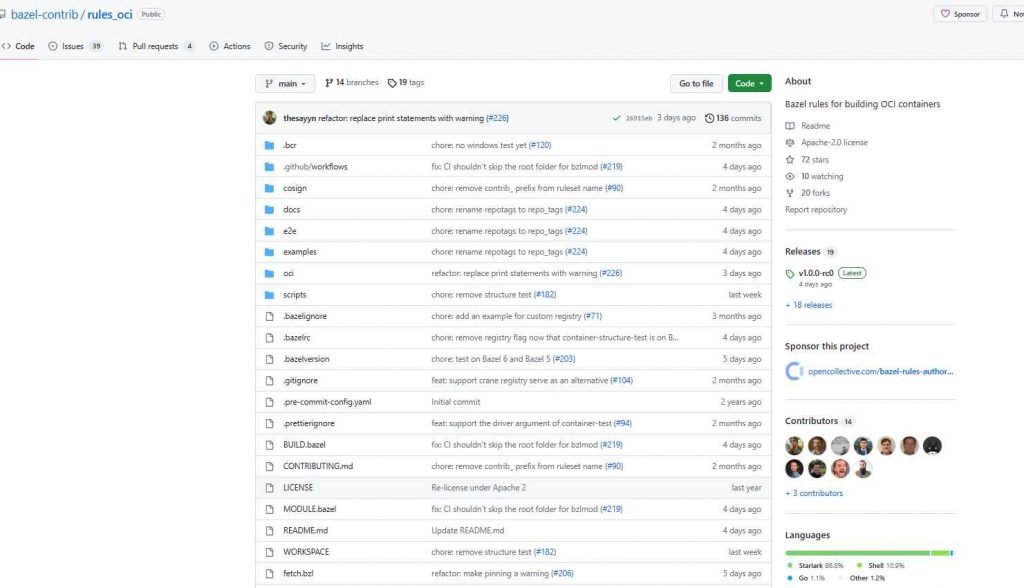This screenshot has height=588, width=1024.
Task: Open the CONTRIBUTING.md file
Action: (x=318, y=466)
